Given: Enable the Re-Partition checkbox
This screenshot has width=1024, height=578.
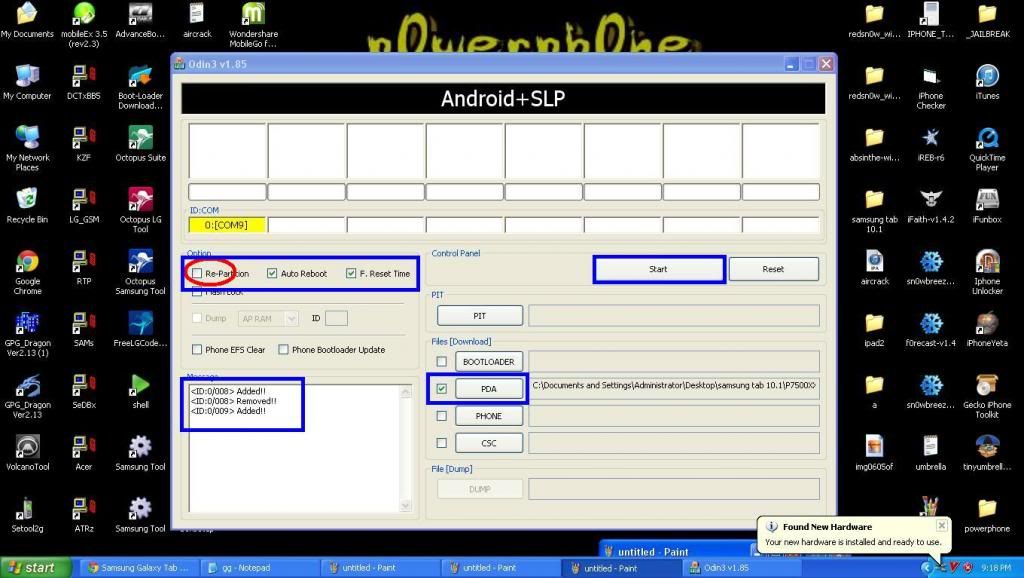Looking at the screenshot, I should pos(197,273).
